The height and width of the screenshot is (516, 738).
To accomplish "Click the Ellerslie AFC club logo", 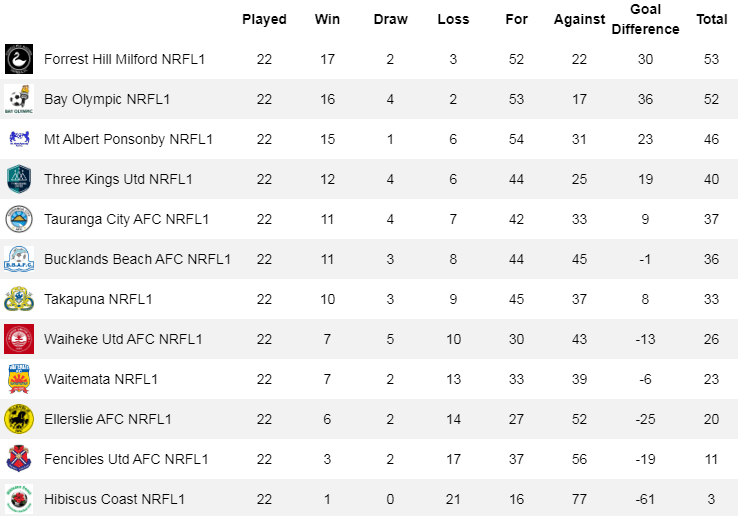I will click(x=19, y=419).
